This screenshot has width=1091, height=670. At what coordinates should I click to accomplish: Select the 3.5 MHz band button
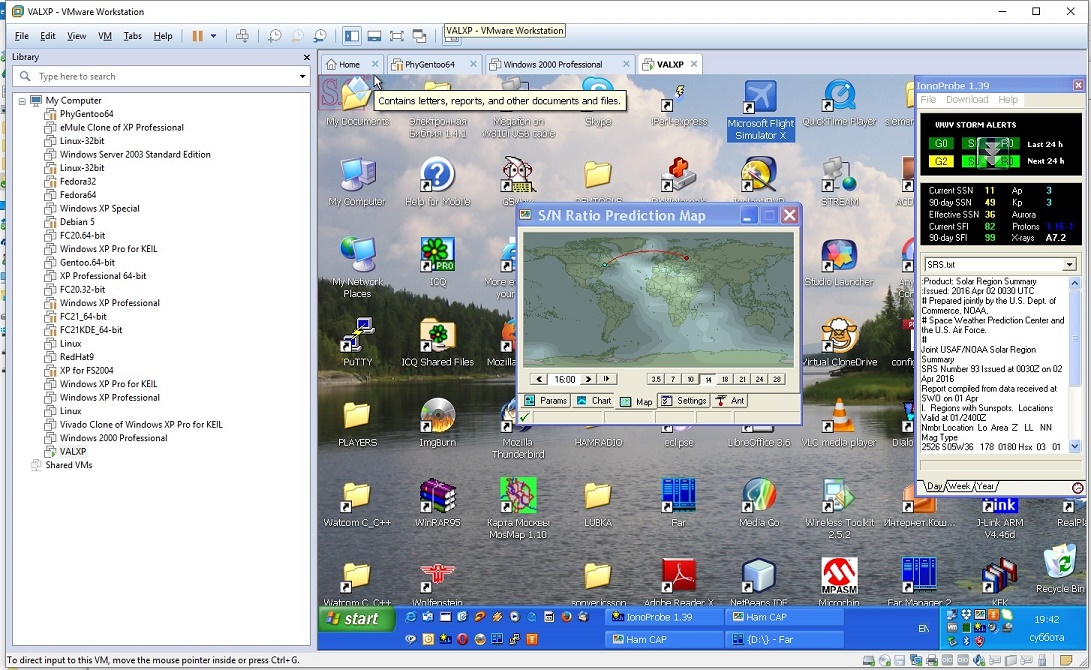655,379
